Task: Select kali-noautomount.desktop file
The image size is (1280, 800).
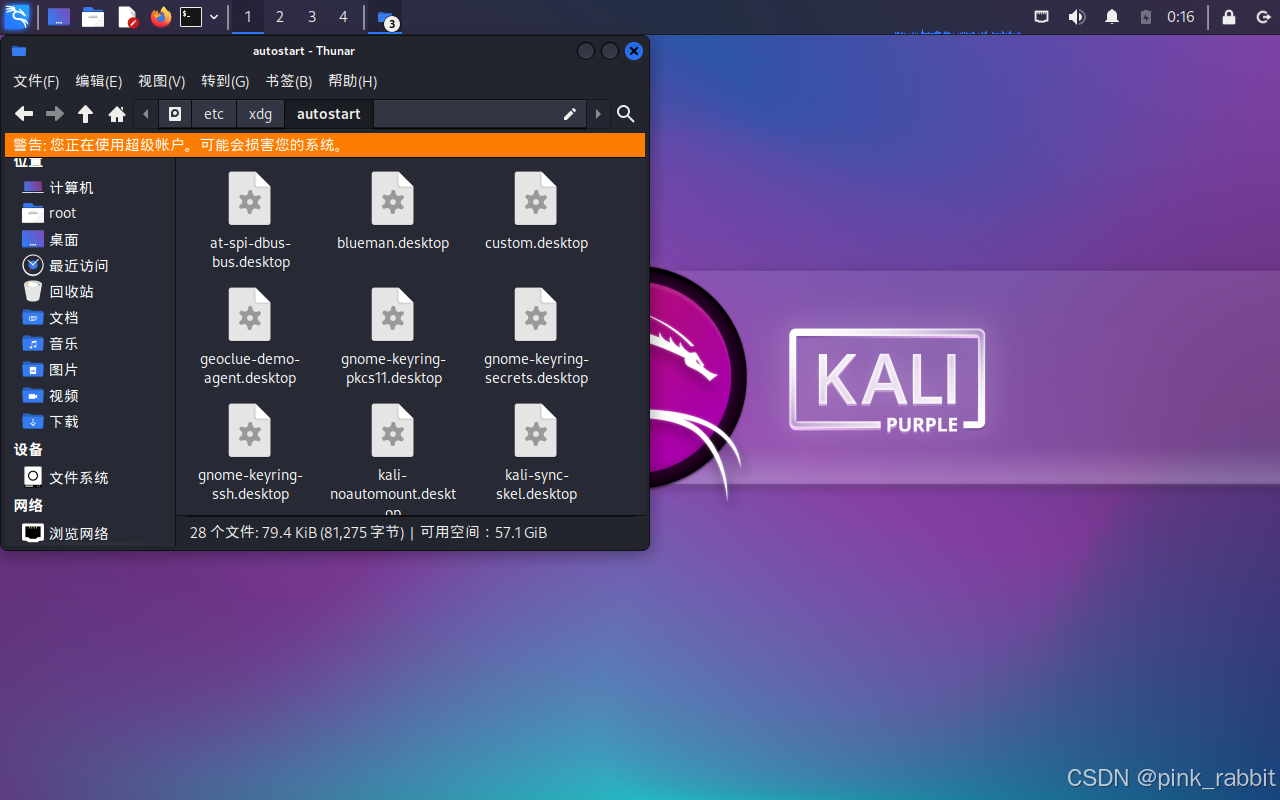Action: [x=393, y=460]
